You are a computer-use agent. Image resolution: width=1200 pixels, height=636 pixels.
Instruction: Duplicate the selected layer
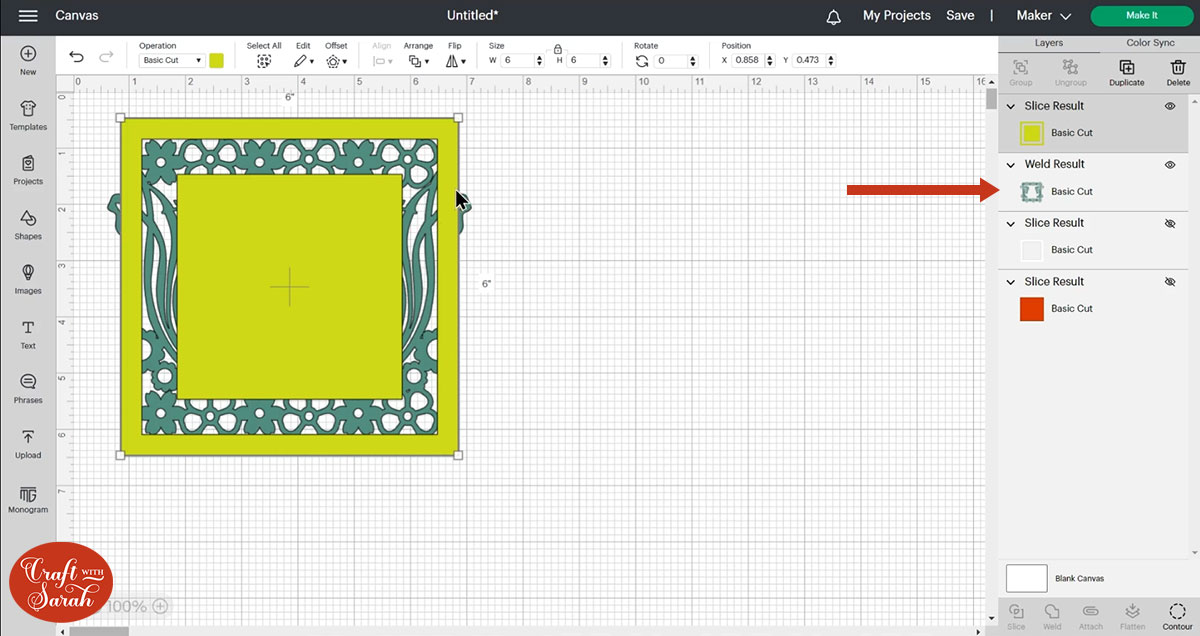coord(1126,72)
